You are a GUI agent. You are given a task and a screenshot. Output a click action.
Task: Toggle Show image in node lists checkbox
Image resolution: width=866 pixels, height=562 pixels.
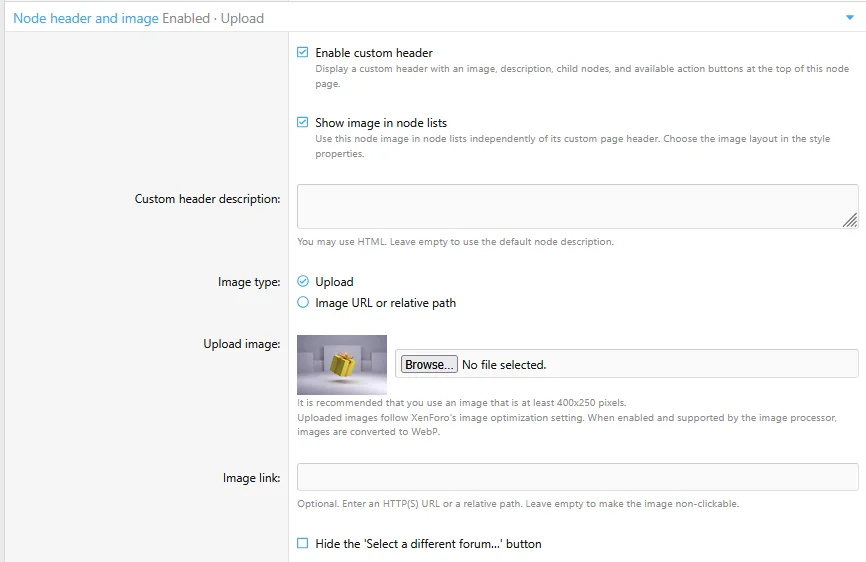tap(303, 122)
